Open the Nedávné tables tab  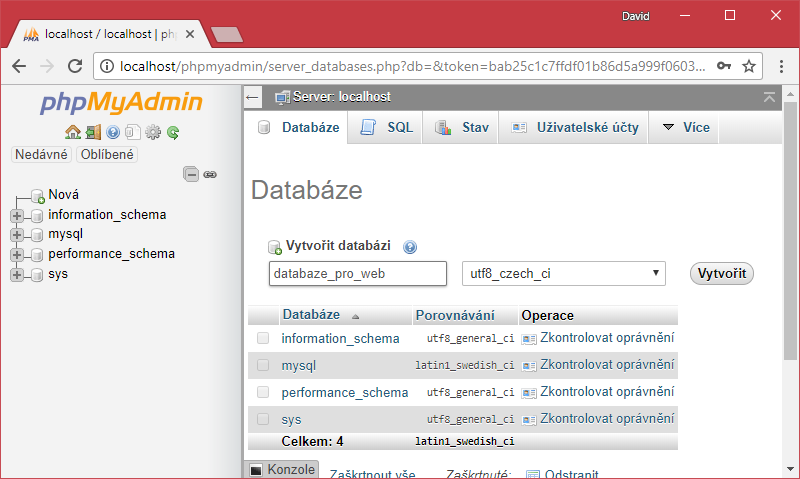[x=41, y=155]
